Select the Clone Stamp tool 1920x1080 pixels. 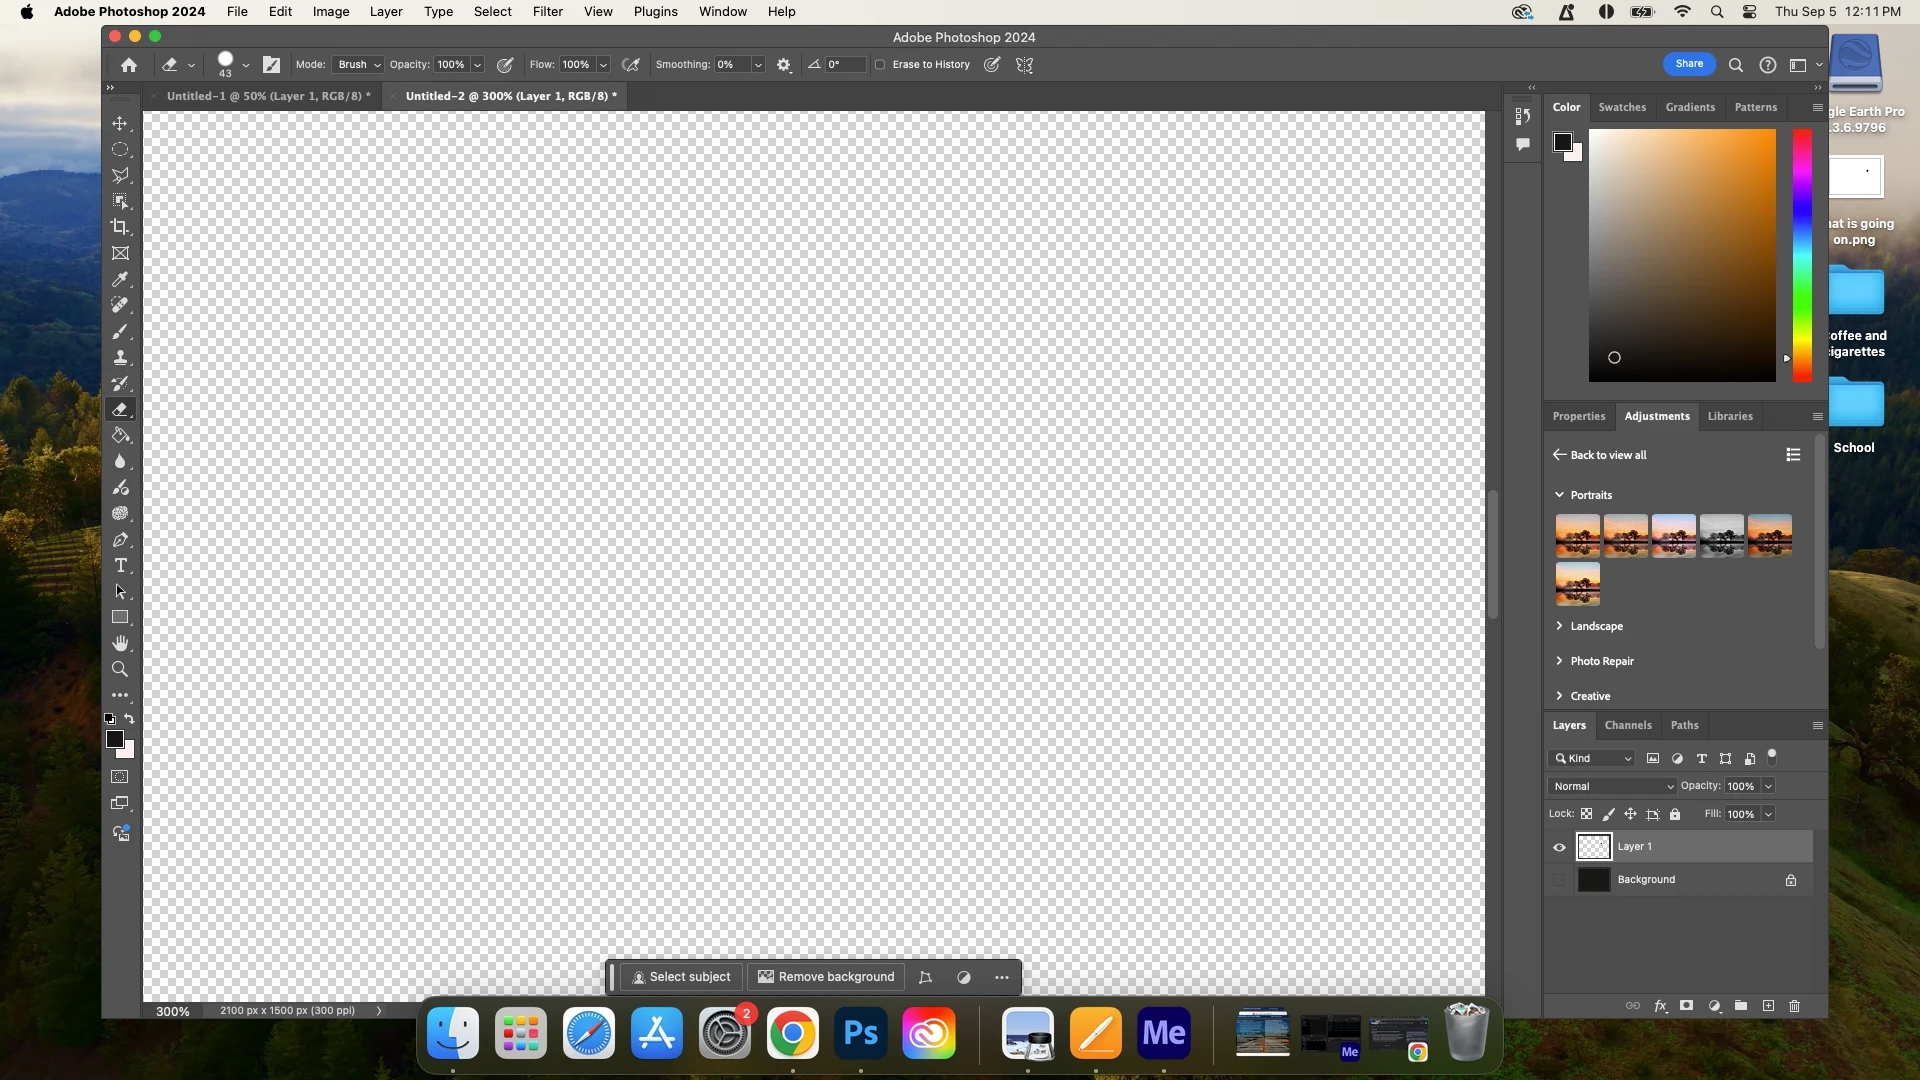[x=120, y=357]
